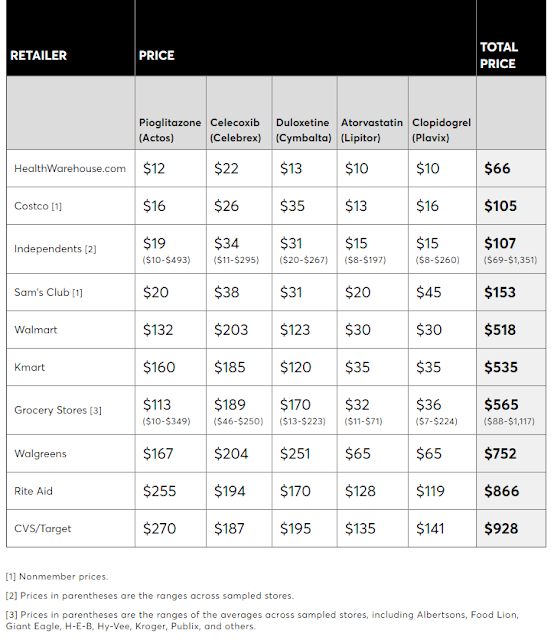Click the Celecoxib (Celebrex) column header
The width and height of the screenshot is (554, 640).
coord(235,130)
